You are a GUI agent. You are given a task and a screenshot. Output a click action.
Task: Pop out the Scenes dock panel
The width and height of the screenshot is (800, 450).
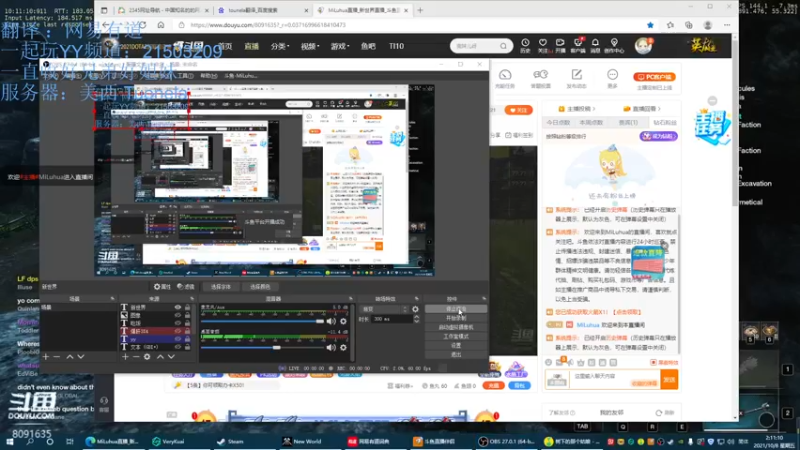(112, 298)
